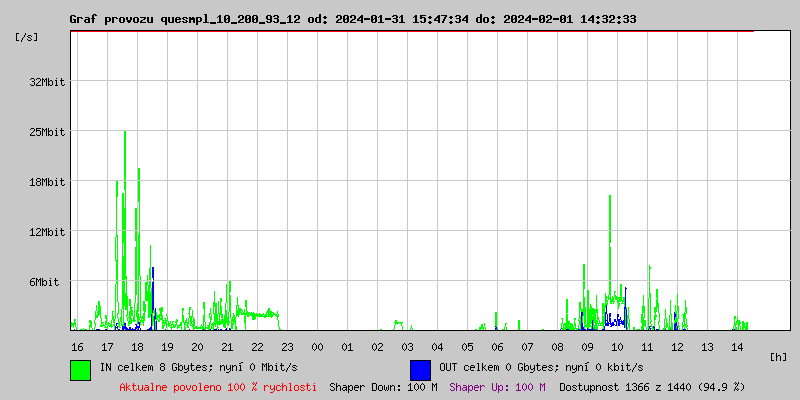Click the 'Shaper Down: 100 M' label

tap(383, 386)
